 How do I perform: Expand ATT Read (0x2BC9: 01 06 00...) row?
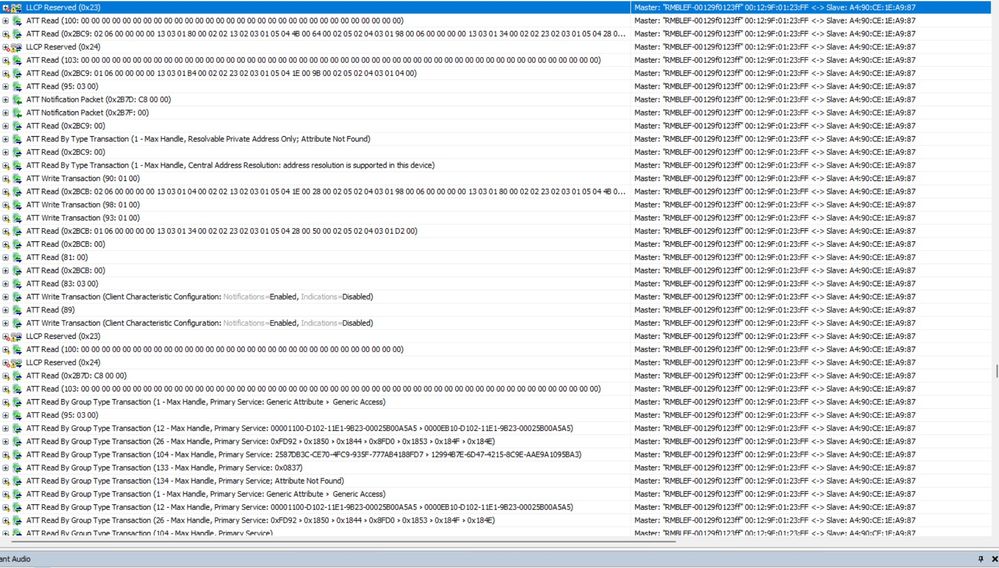(x=6, y=73)
